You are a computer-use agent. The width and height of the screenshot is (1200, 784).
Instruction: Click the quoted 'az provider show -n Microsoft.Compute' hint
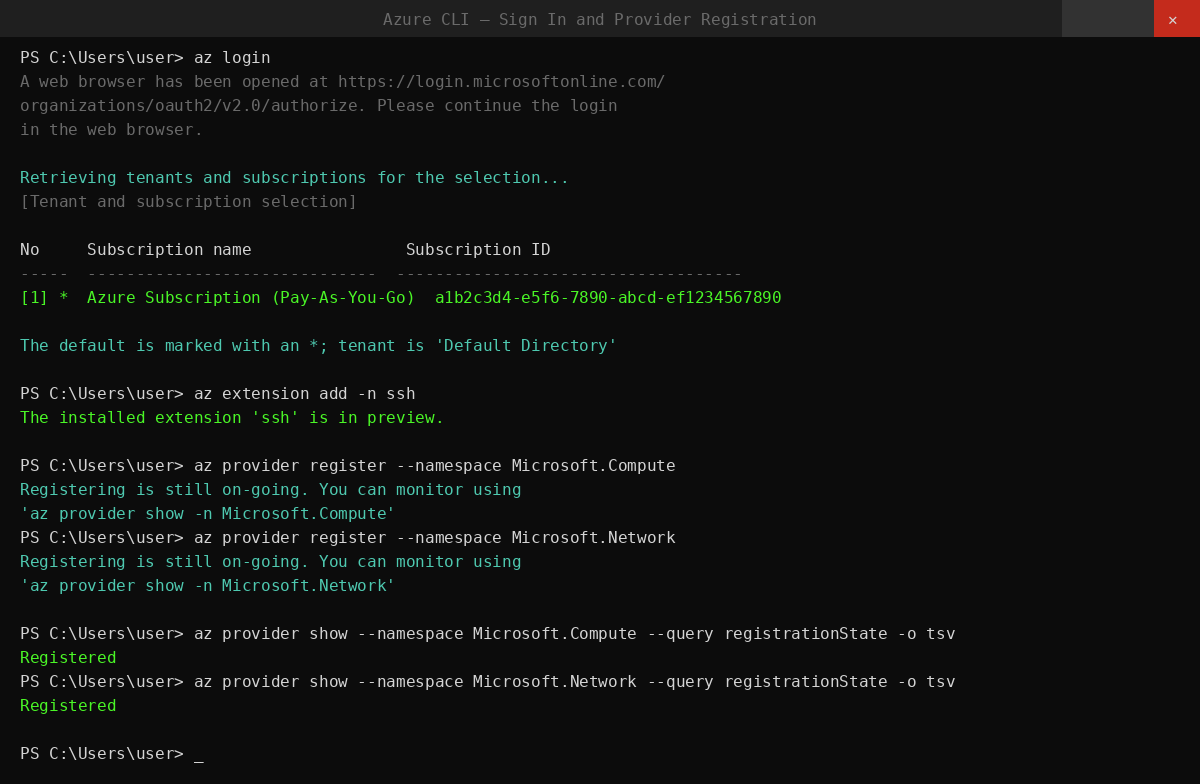(207, 514)
